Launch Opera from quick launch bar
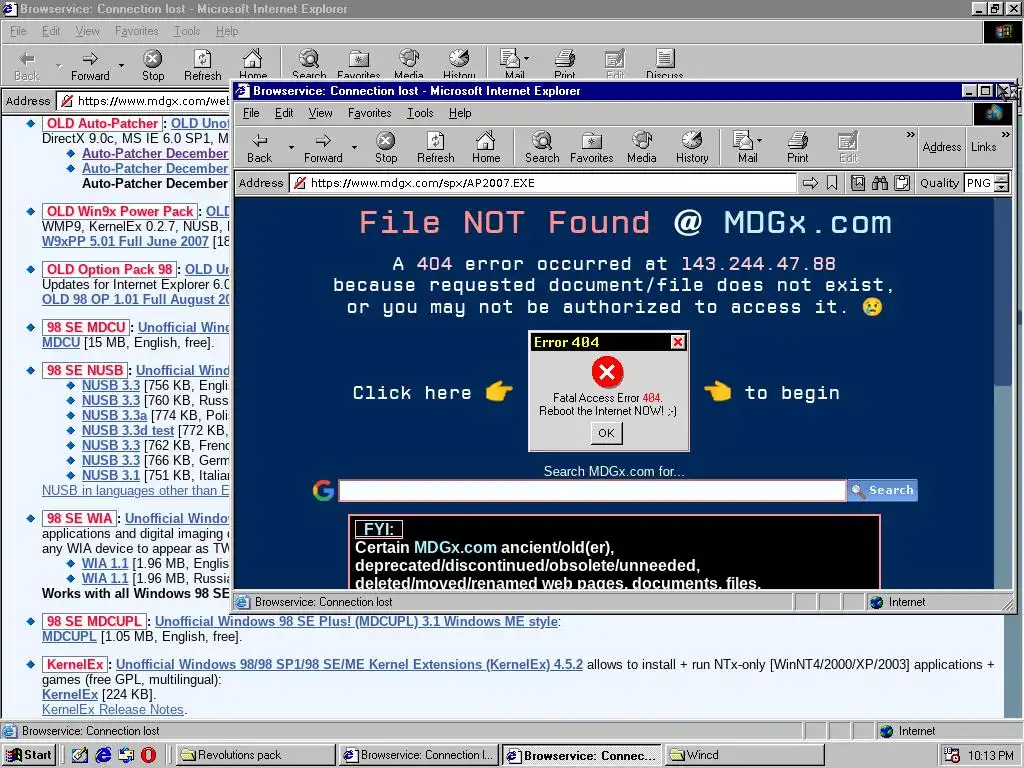Image resolution: width=1024 pixels, height=768 pixels. coord(149,755)
